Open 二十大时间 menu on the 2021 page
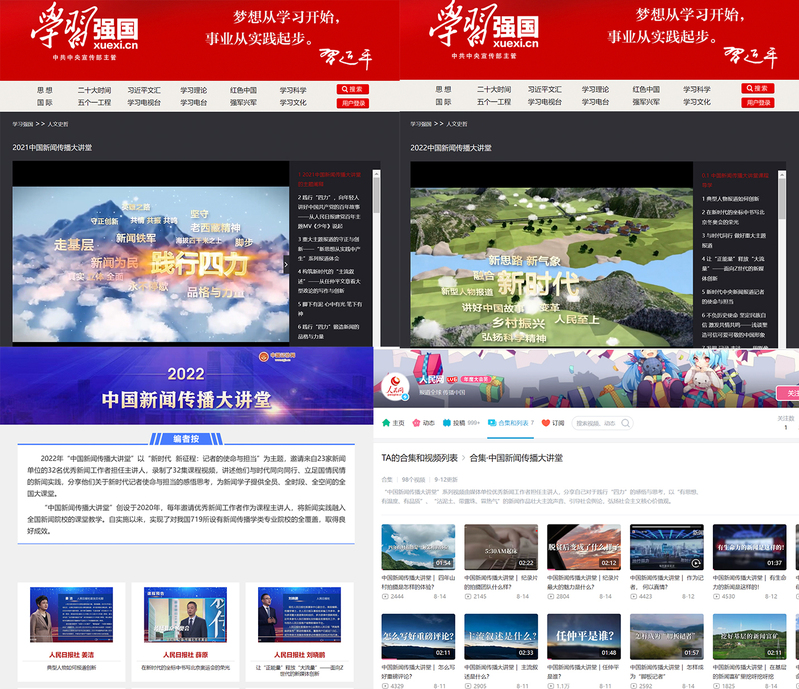Image resolution: width=799 pixels, height=689 pixels. [94, 90]
